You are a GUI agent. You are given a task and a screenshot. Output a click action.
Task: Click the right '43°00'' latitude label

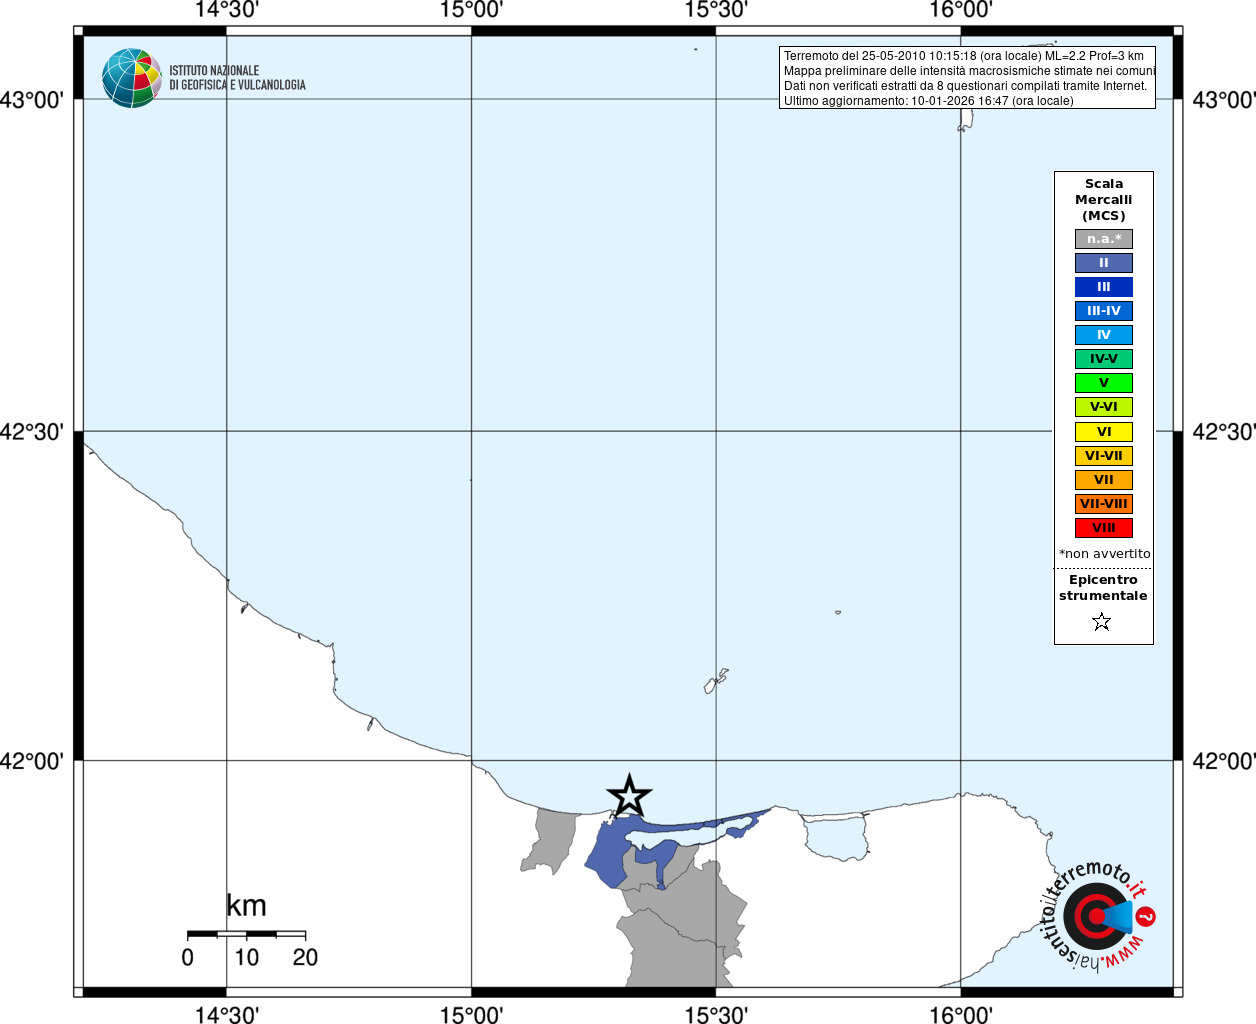1224,100
